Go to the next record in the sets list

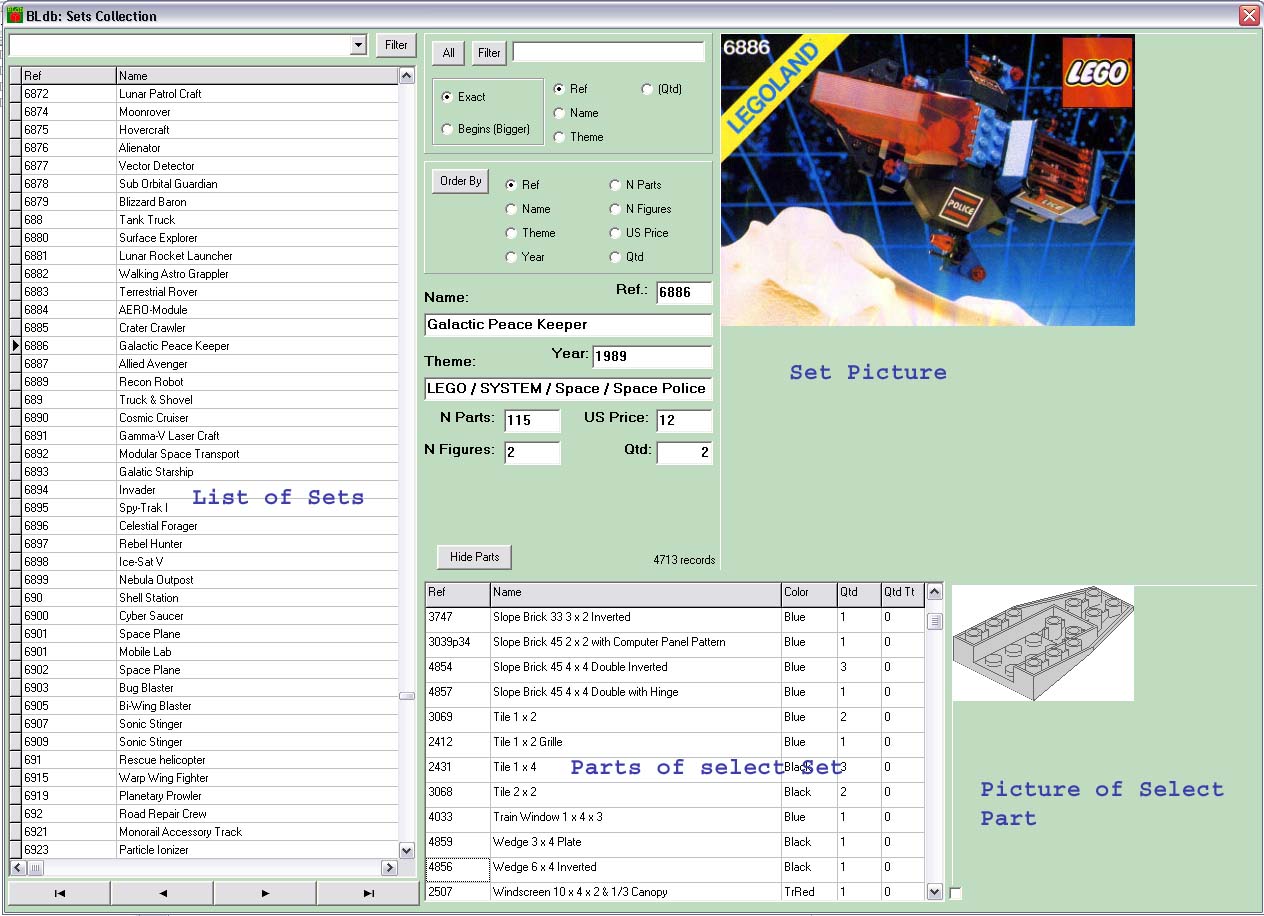(265, 893)
